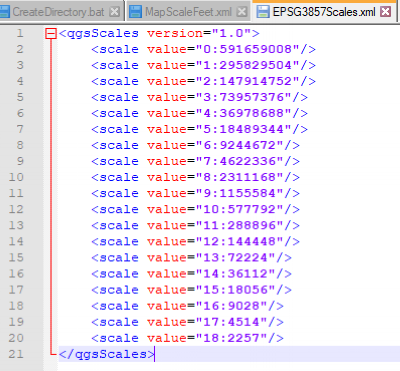Click the scale value "9:1155584"
Screen dimensions: 400x371
pos(240,193)
